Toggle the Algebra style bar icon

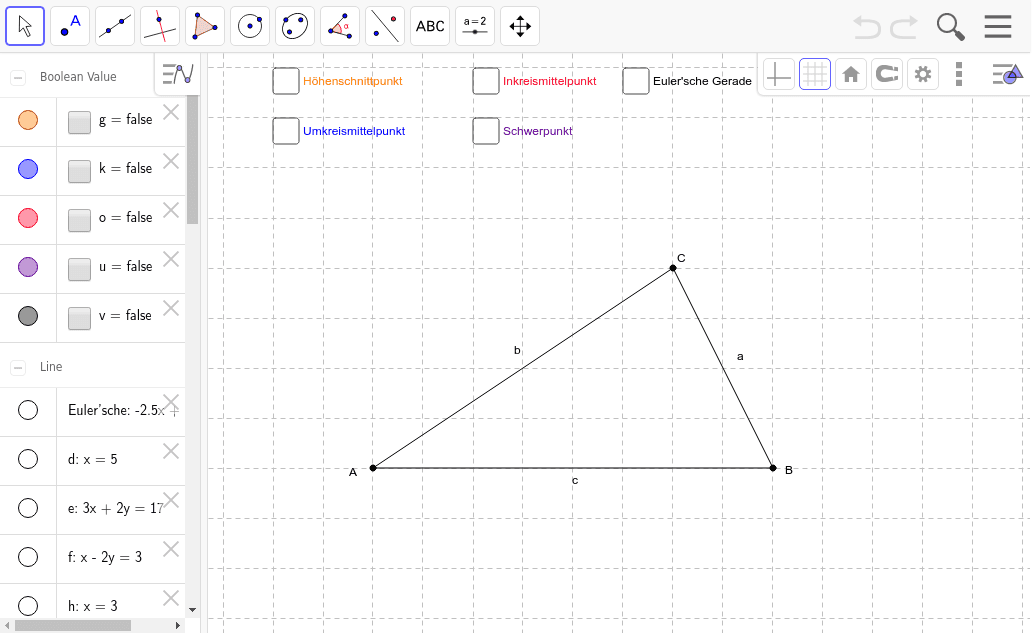(x=178, y=74)
